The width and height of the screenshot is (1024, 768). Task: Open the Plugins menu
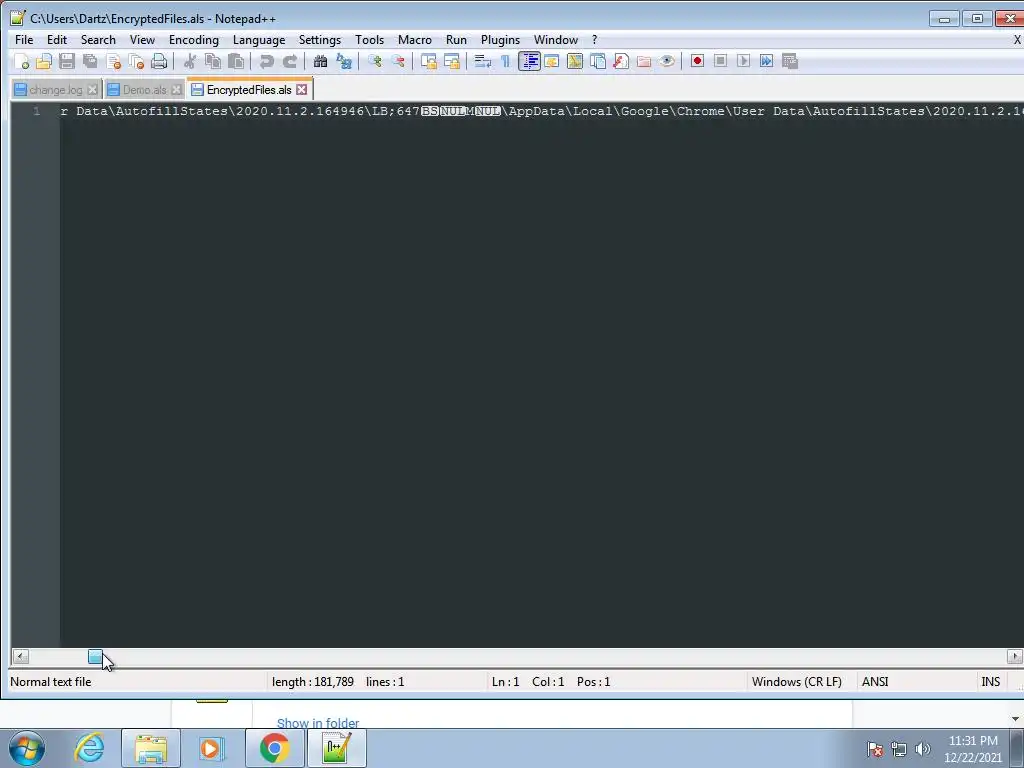(500, 40)
